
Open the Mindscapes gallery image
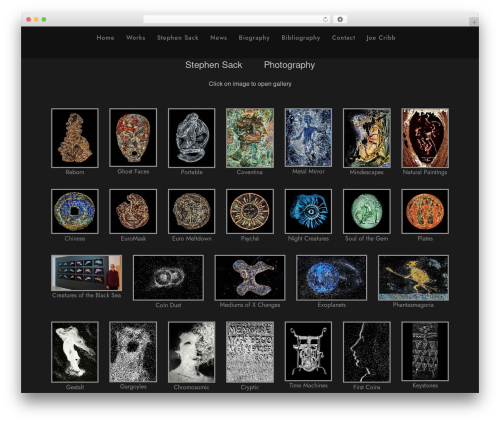367,138
